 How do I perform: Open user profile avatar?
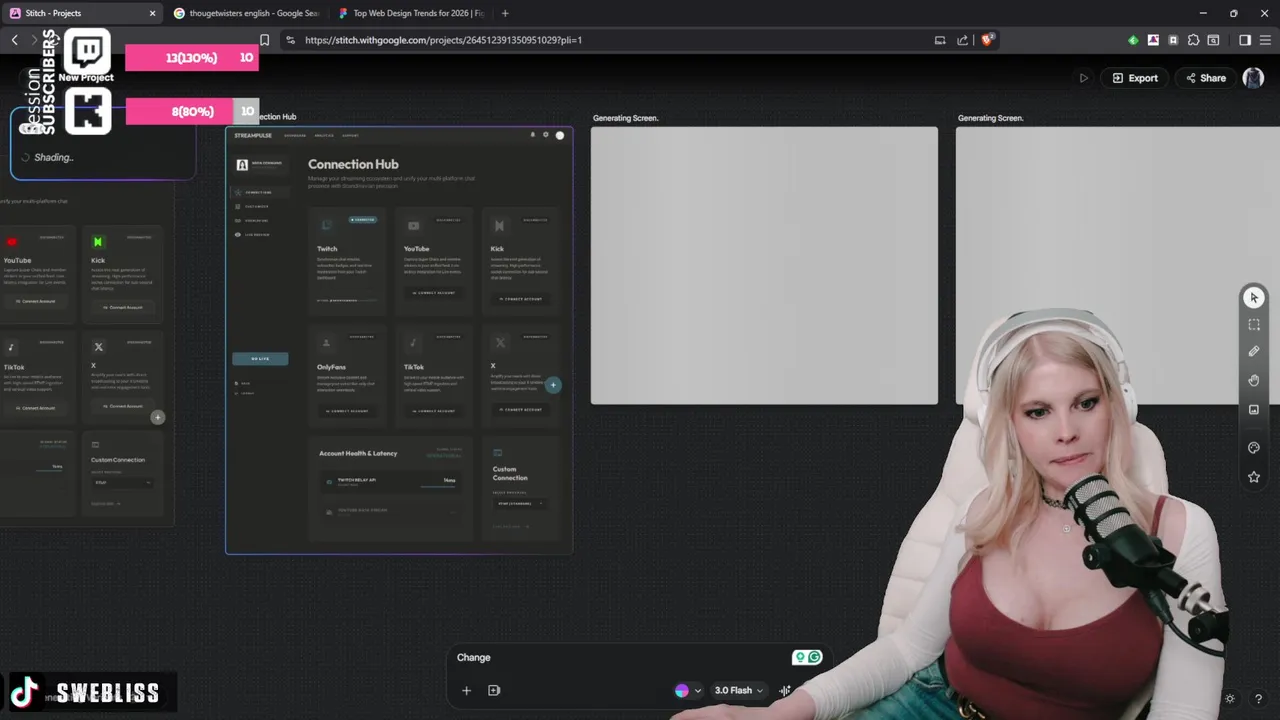pyautogui.click(x=1253, y=78)
